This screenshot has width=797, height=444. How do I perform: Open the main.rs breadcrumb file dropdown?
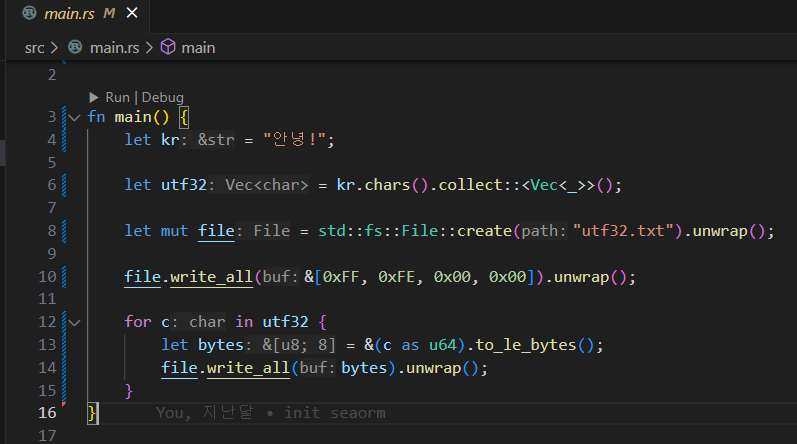click(x=116, y=47)
